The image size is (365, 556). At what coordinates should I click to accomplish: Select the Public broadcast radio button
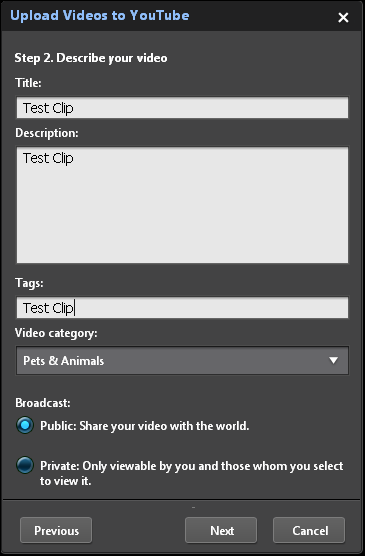click(25, 425)
